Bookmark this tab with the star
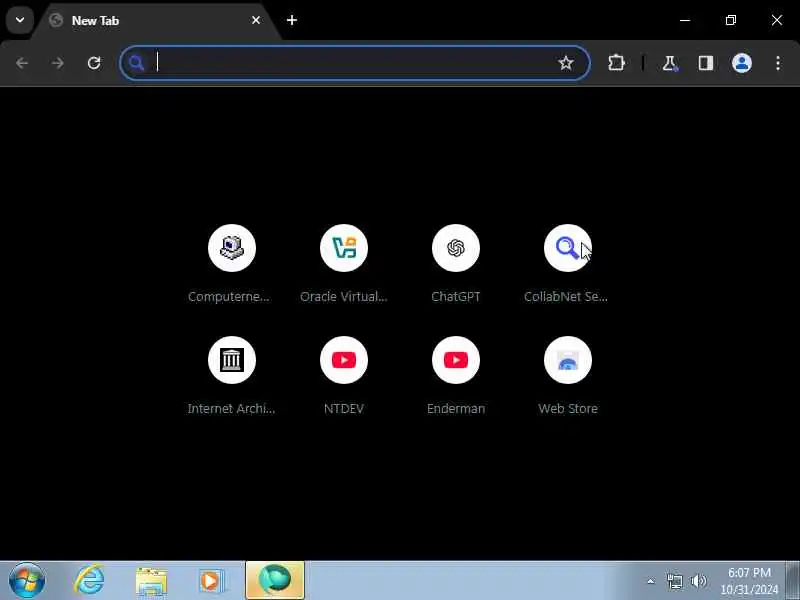 (x=566, y=63)
